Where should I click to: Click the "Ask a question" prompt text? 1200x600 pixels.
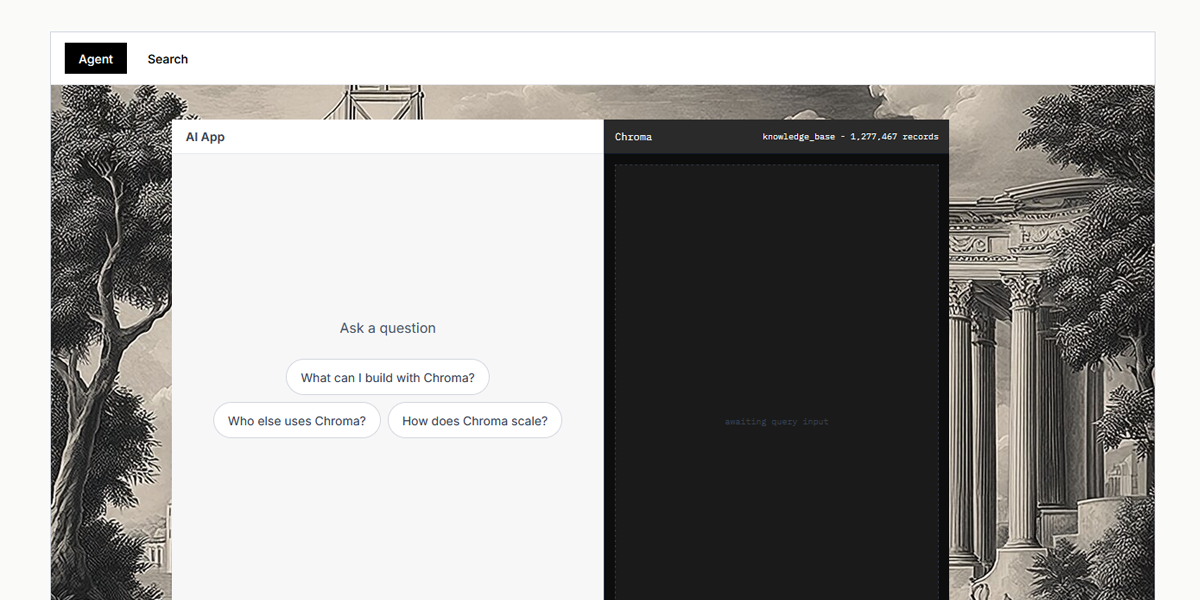[x=388, y=328]
